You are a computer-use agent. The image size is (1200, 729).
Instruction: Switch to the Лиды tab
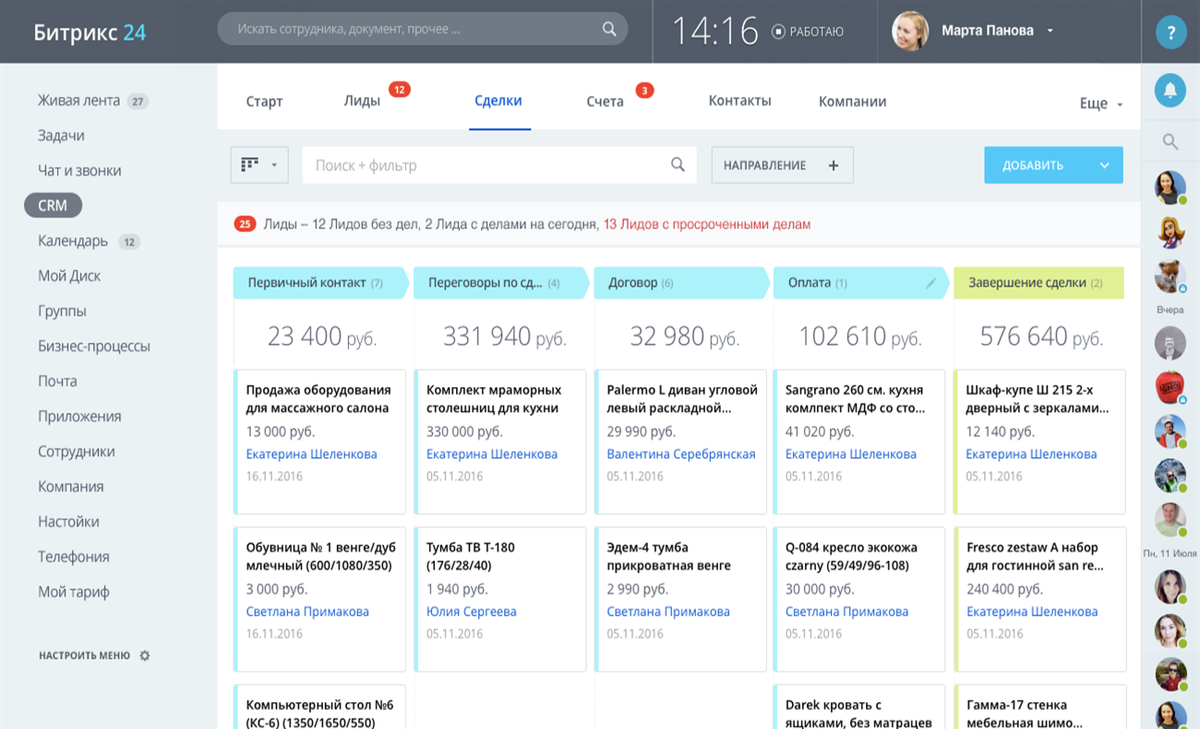click(361, 101)
